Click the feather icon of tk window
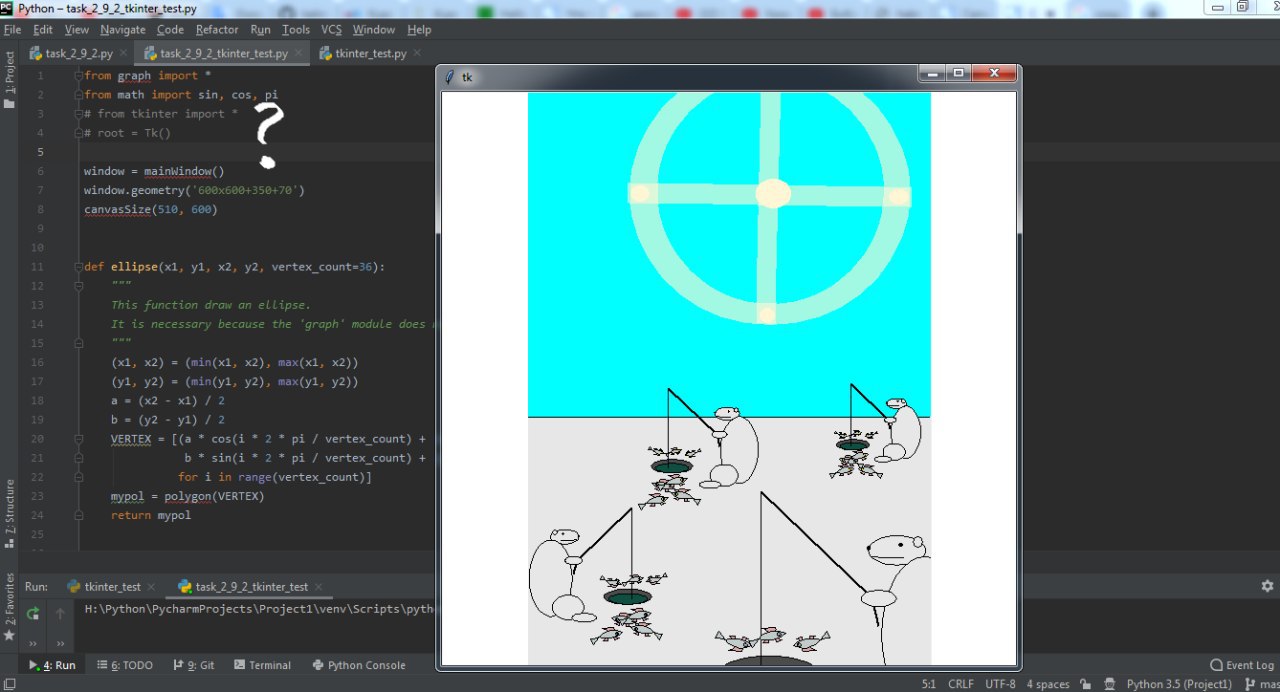 pyautogui.click(x=451, y=77)
